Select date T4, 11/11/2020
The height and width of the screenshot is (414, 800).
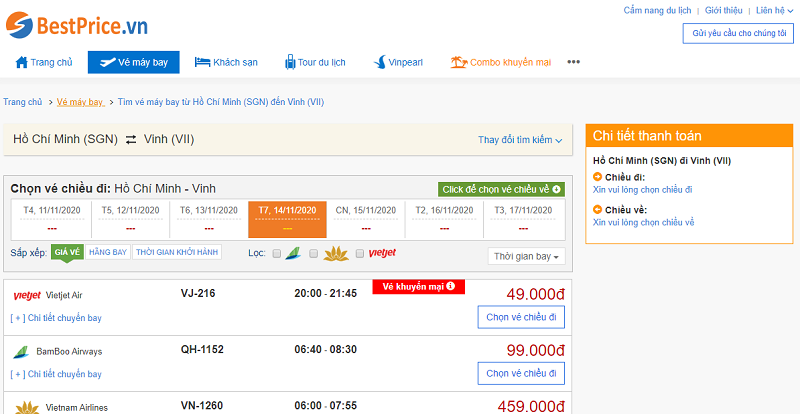[52, 220]
